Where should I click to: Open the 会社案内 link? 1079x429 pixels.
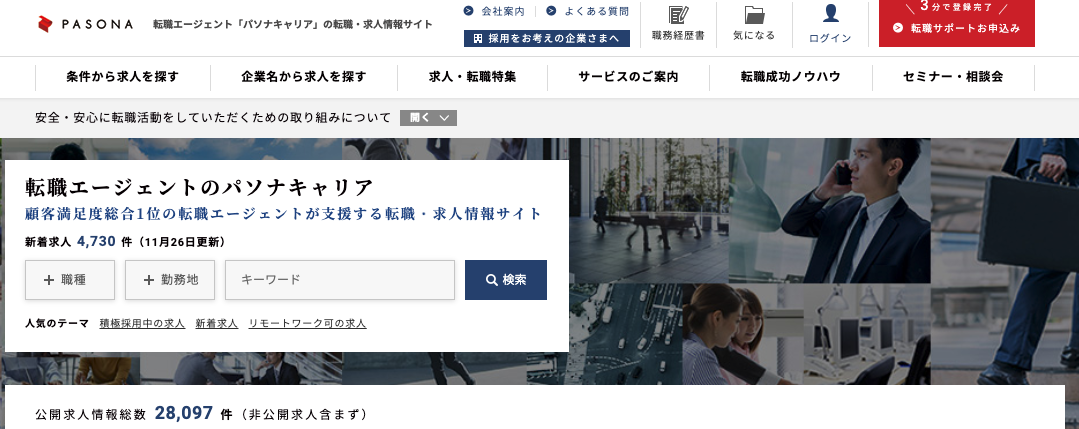502,11
